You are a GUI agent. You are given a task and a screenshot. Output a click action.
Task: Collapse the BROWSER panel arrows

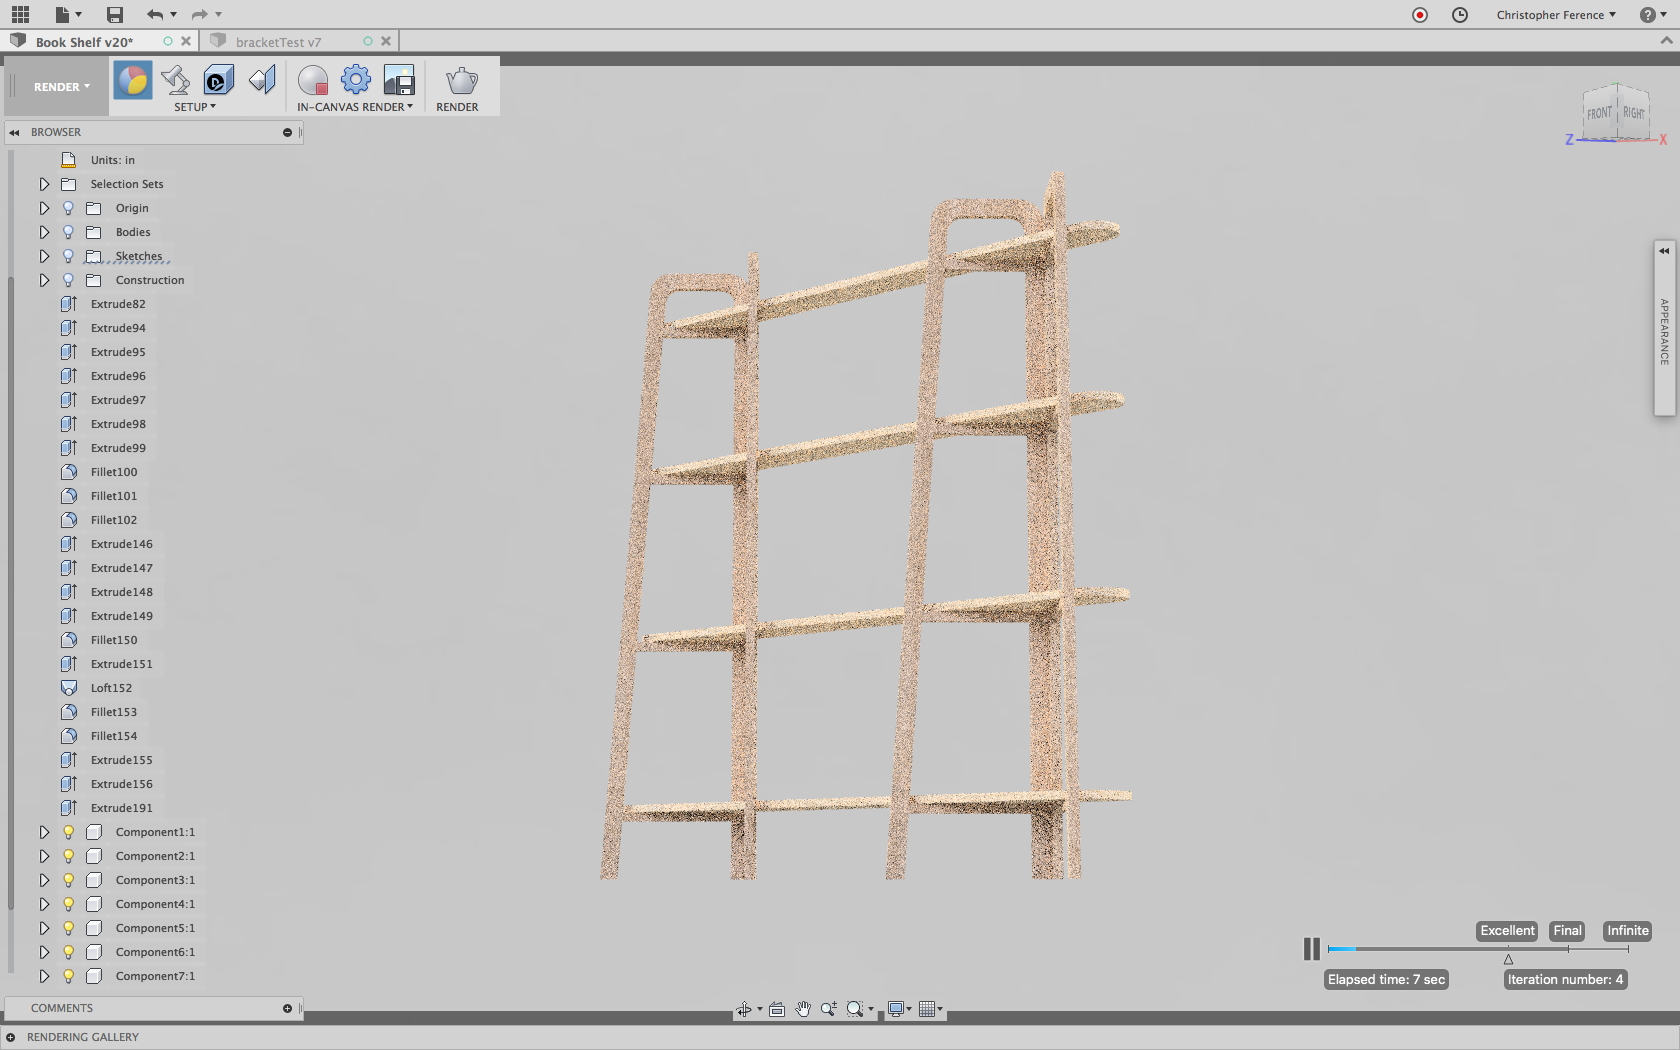pos(14,132)
